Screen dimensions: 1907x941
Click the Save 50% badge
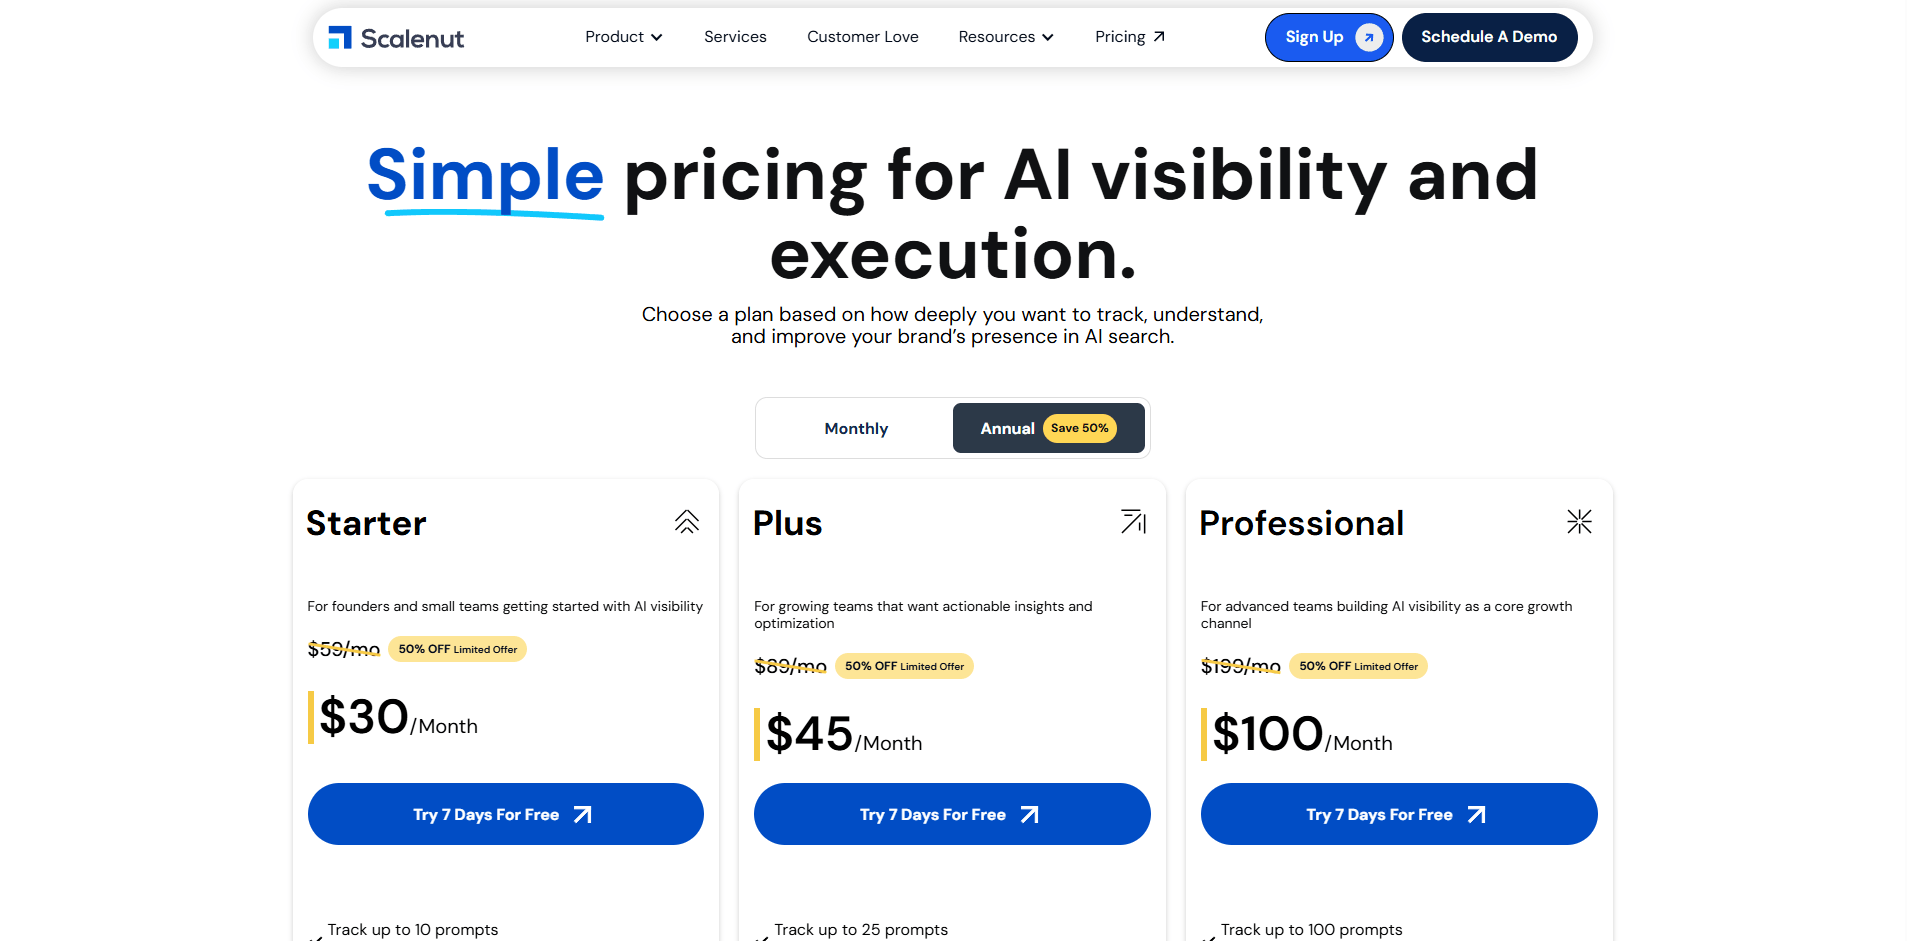click(1079, 429)
